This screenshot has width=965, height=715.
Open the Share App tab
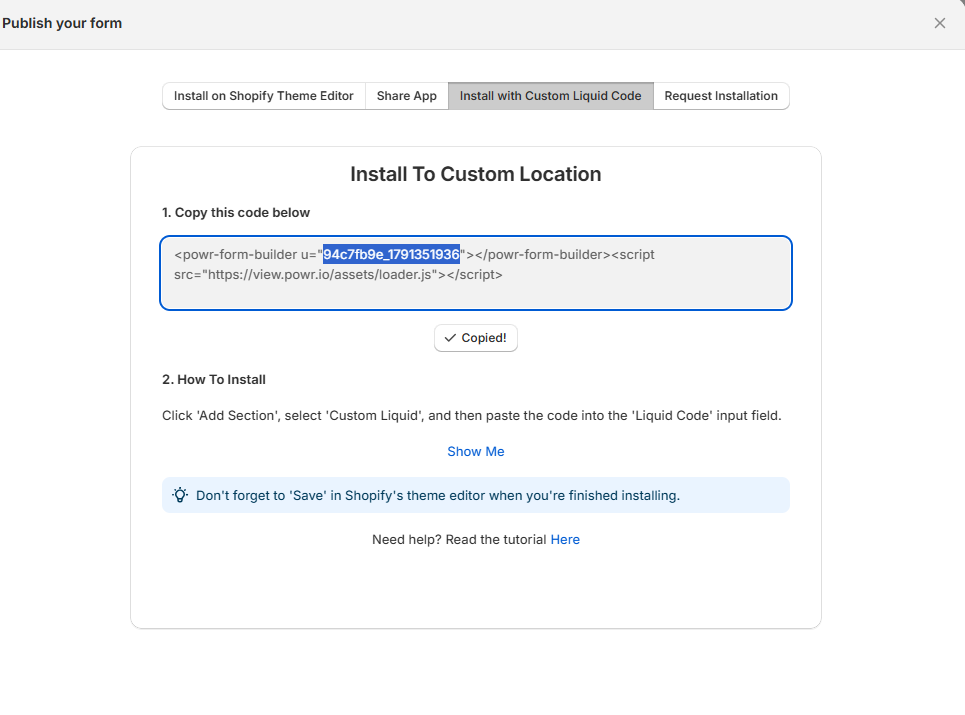[407, 96]
